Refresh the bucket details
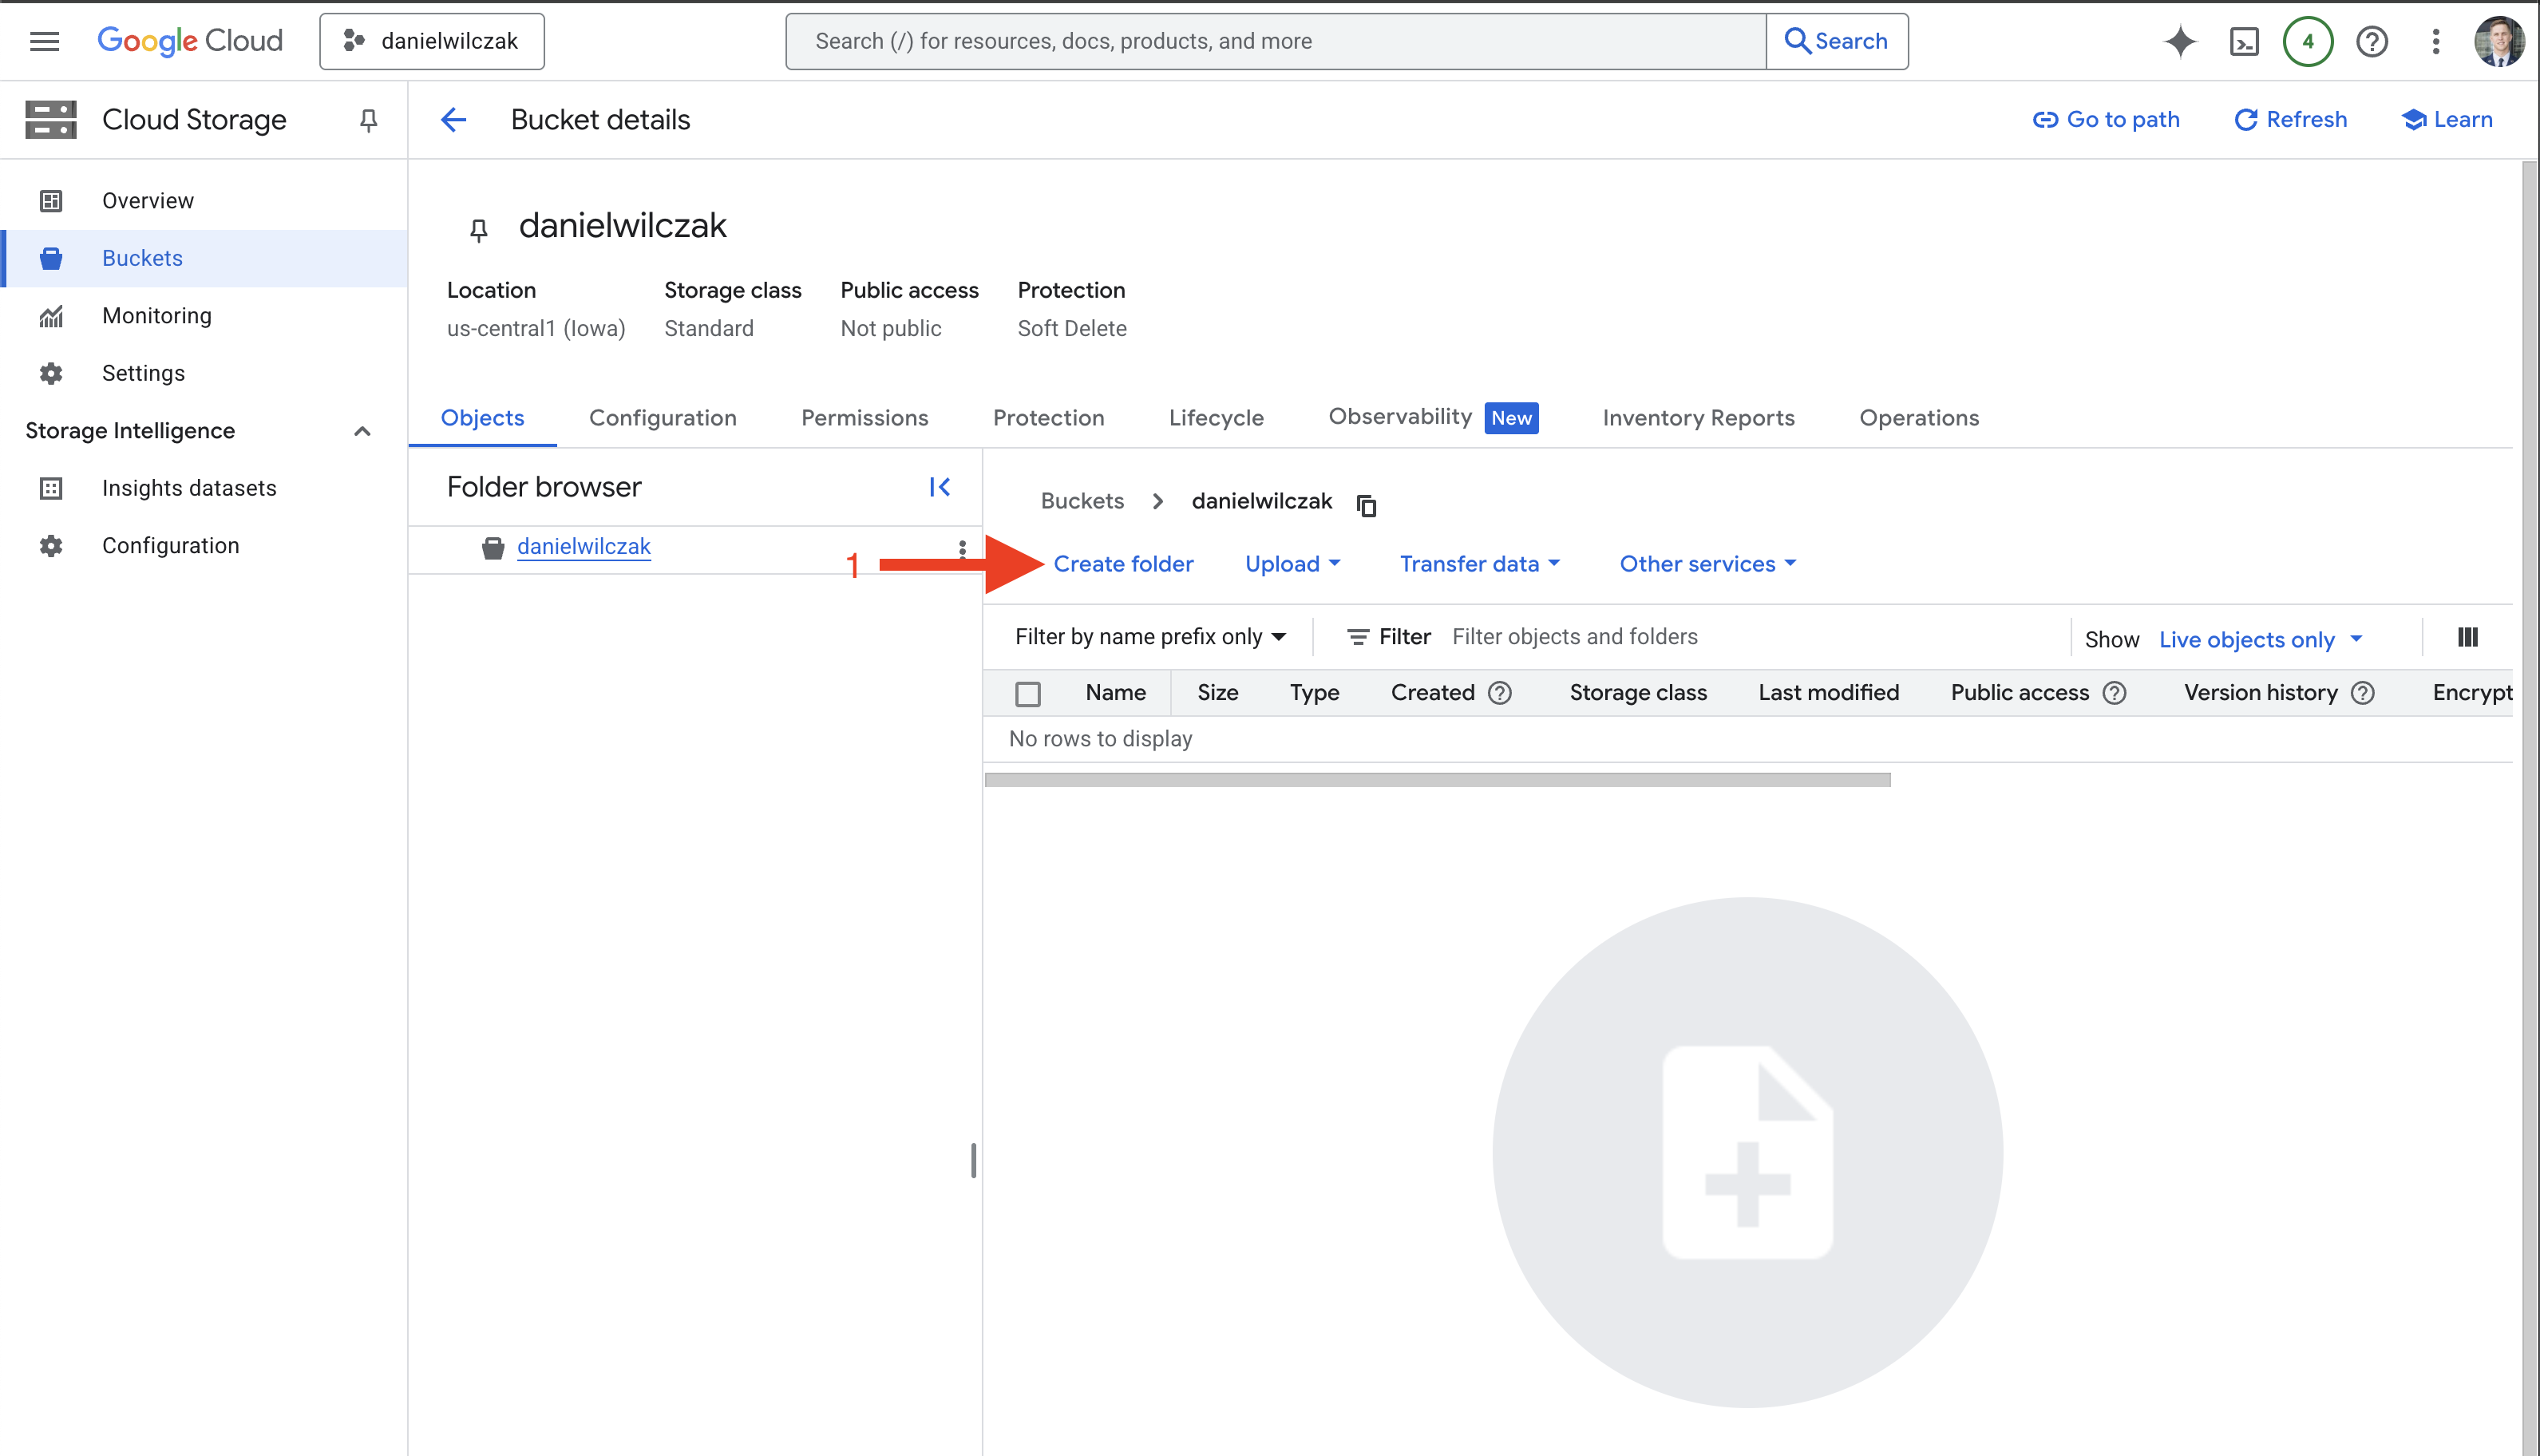This screenshot has height=1456, width=2540. click(x=2291, y=120)
